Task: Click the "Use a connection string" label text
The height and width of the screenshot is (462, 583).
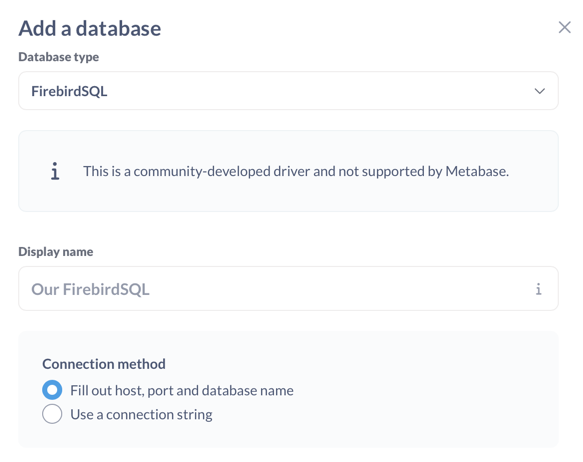Action: (x=141, y=414)
